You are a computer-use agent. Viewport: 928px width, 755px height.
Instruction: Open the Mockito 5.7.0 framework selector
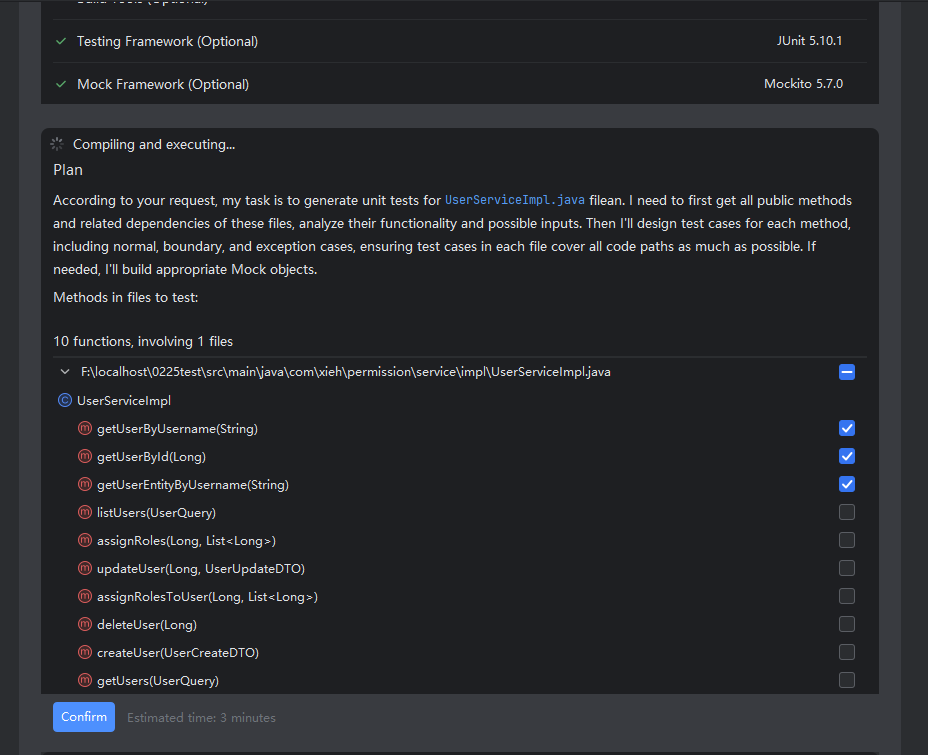pyautogui.click(x=803, y=84)
